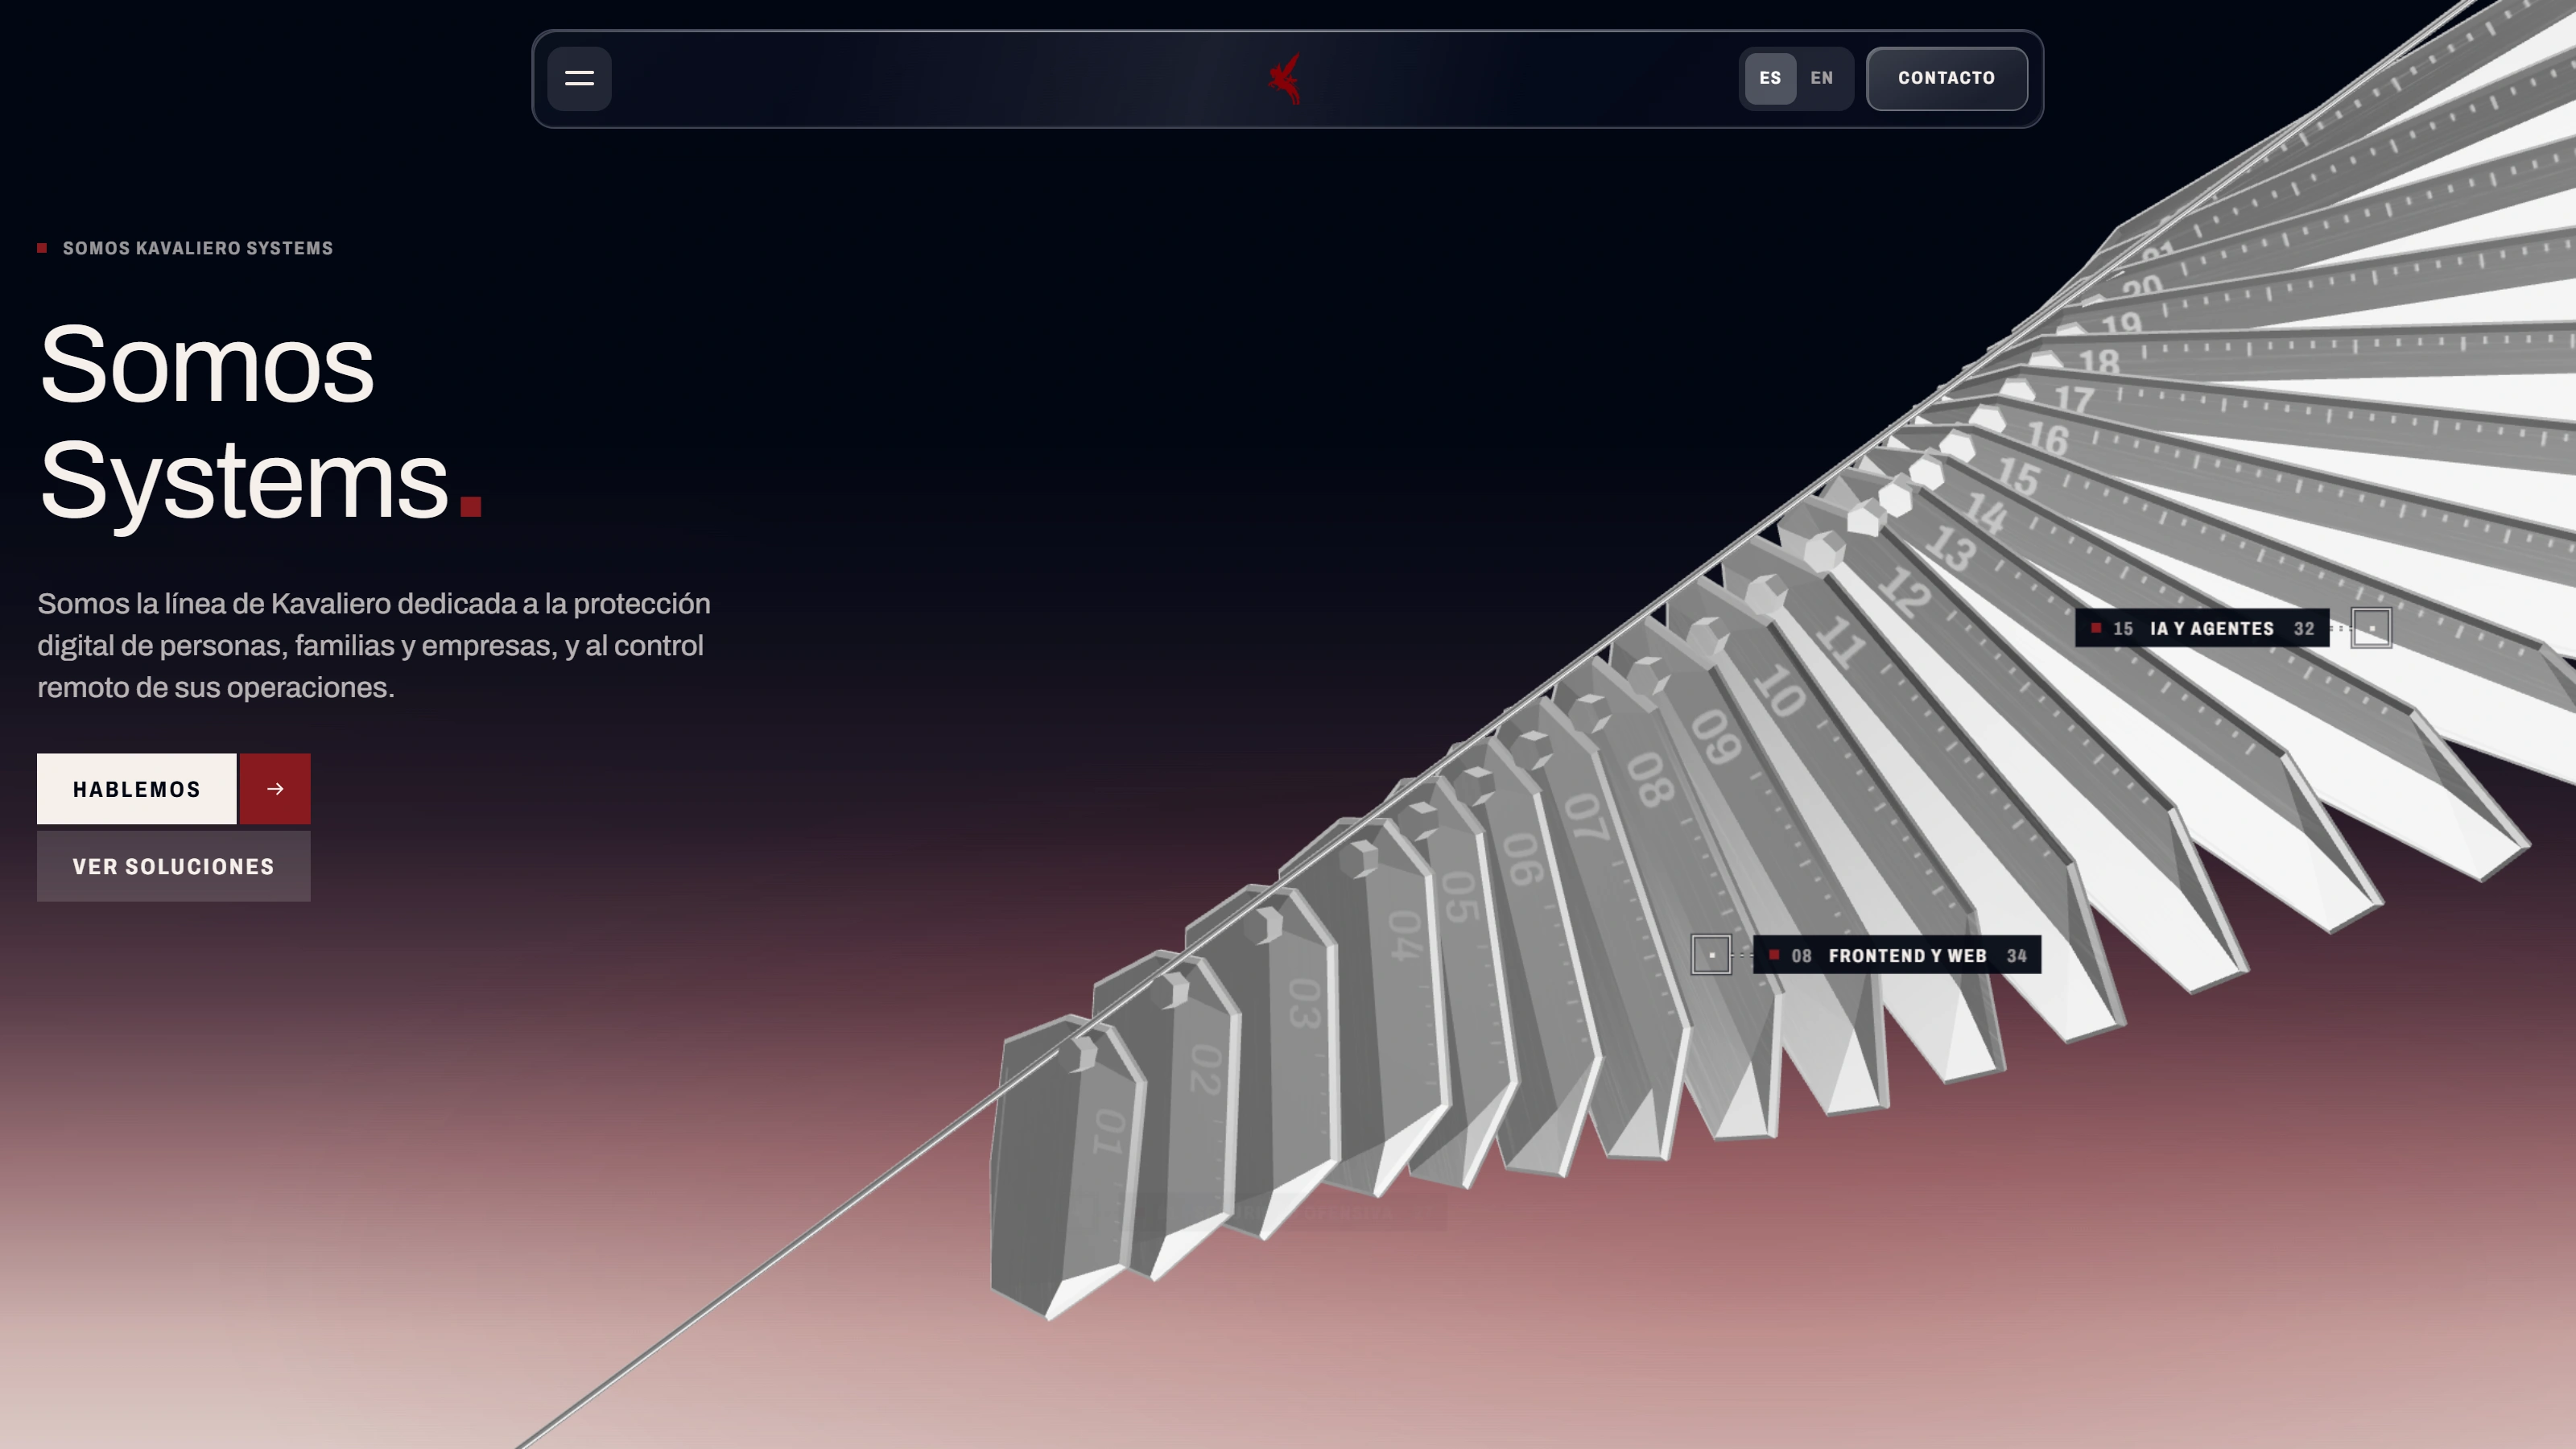Image resolution: width=2576 pixels, height=1449 pixels.
Task: Click the square marker beside IA Y AGENTES
Action: (2371, 628)
